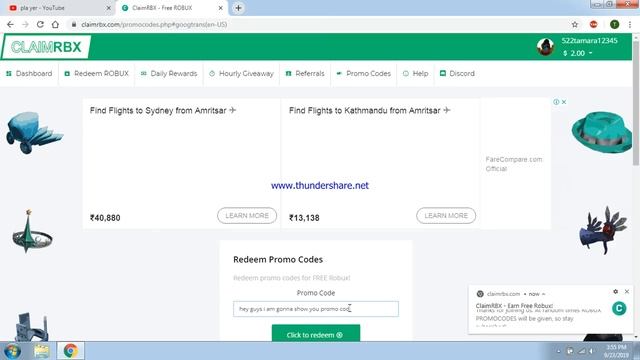Reload the current page
The image size is (640, 360).
40,24
